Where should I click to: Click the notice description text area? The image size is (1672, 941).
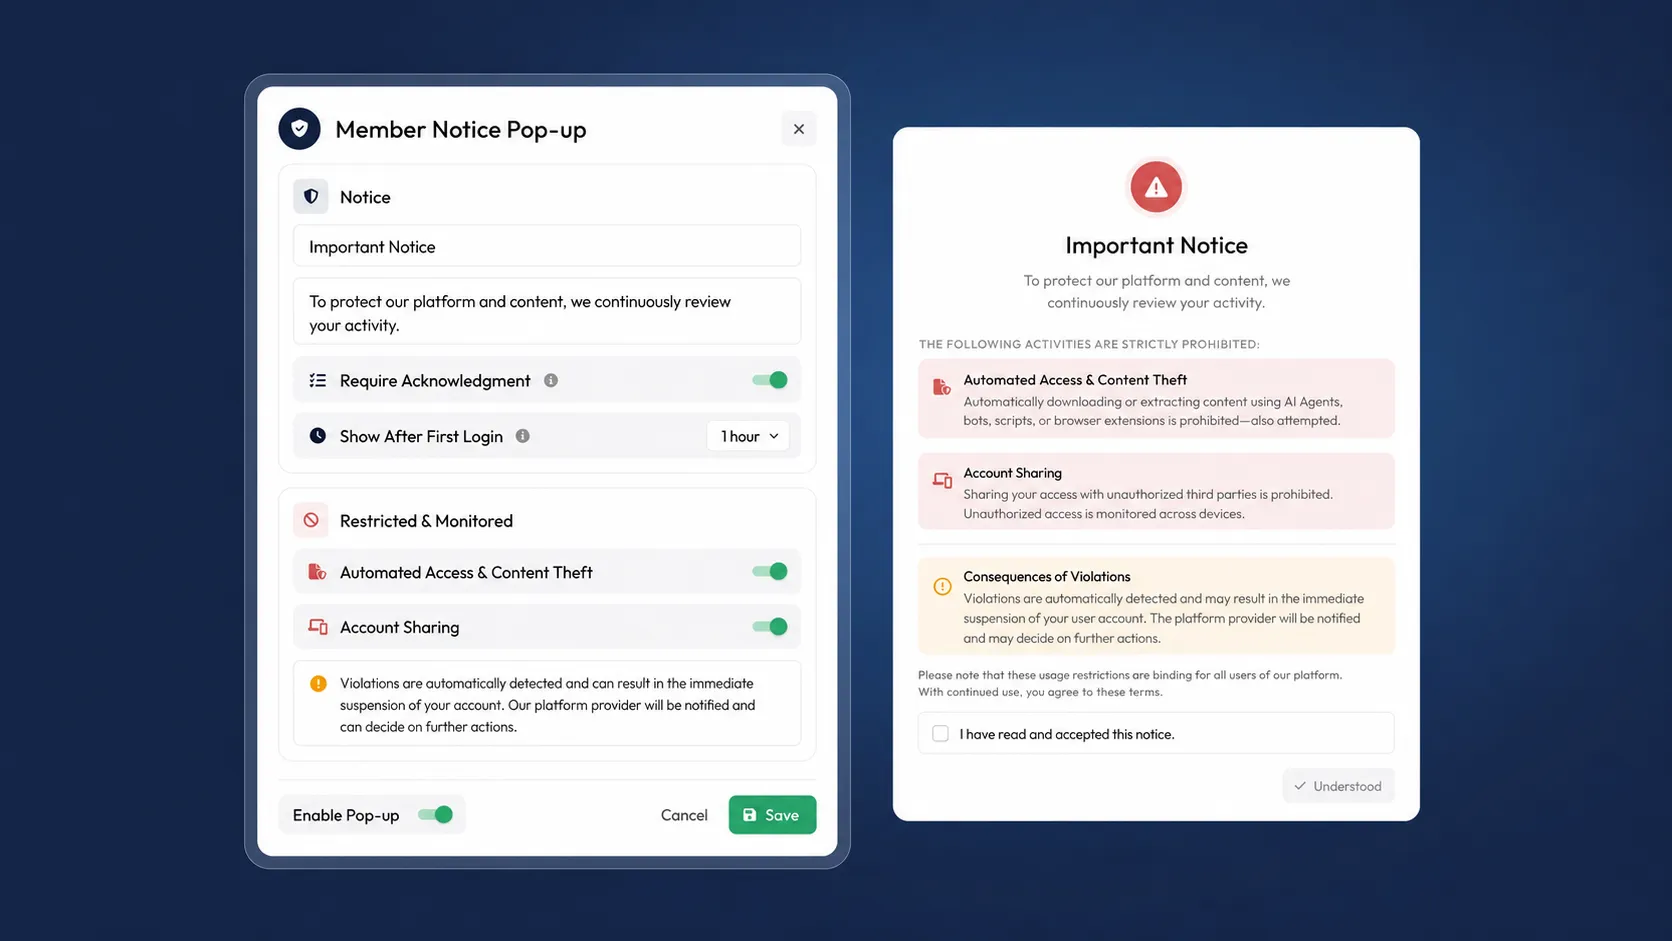(547, 312)
